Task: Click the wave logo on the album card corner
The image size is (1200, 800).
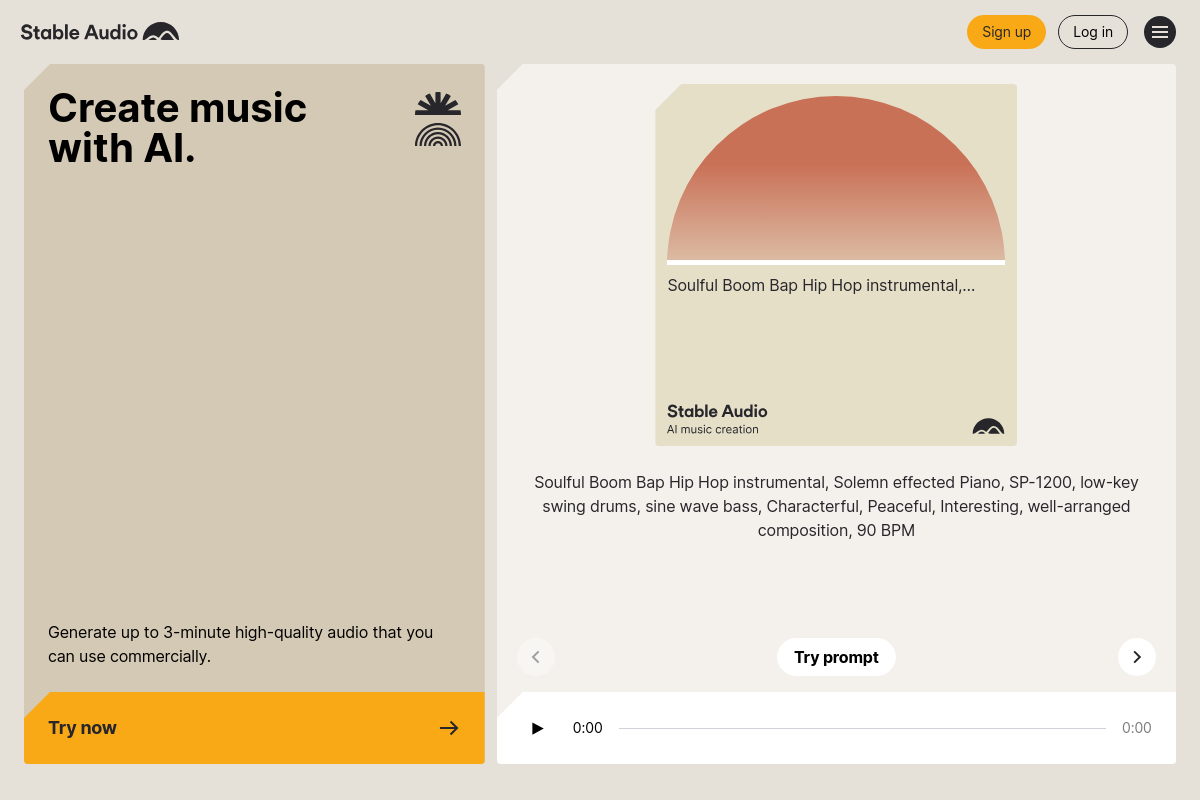Action: click(x=988, y=427)
